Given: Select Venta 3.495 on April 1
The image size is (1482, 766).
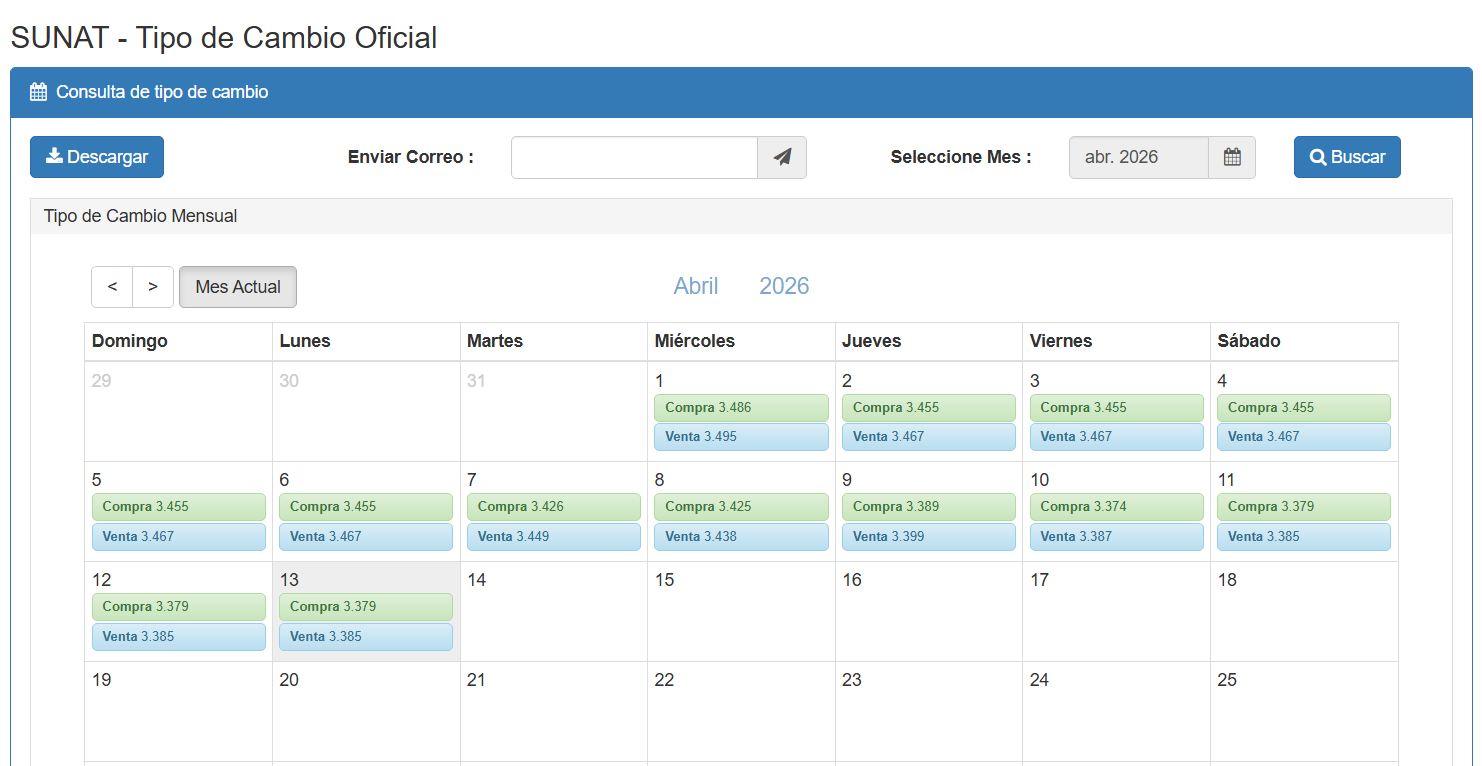Looking at the screenshot, I should (741, 437).
